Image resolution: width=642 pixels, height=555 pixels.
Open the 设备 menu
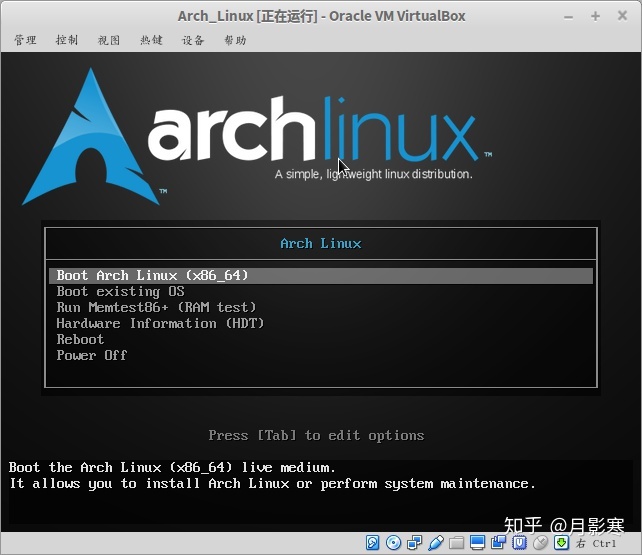(193, 40)
